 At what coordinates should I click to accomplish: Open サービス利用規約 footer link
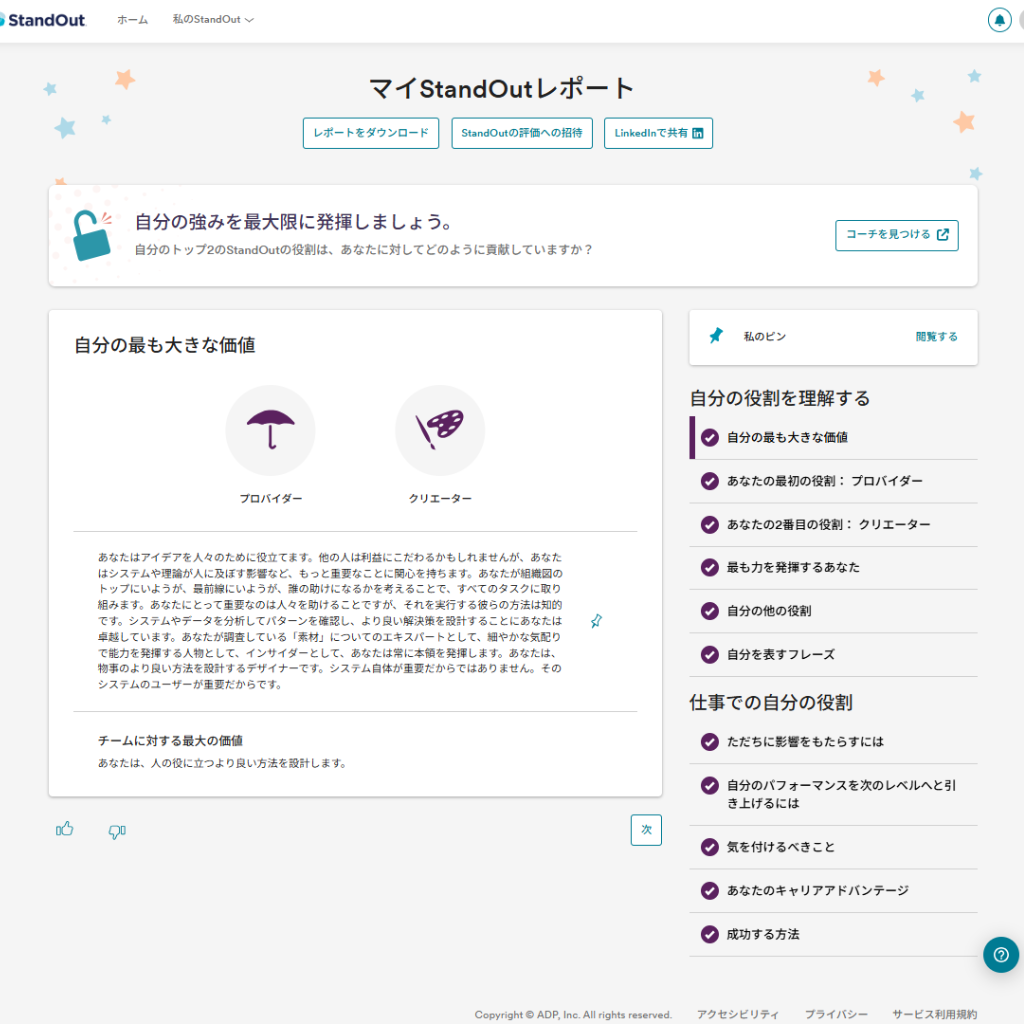(935, 1014)
